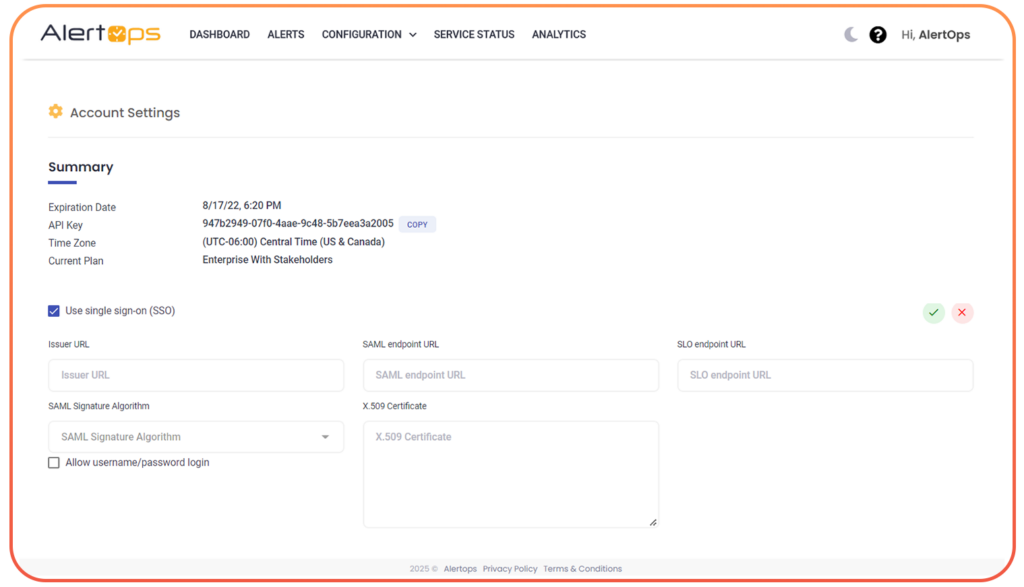
Task: Click the AlertOps logo
Action: (x=99, y=33)
